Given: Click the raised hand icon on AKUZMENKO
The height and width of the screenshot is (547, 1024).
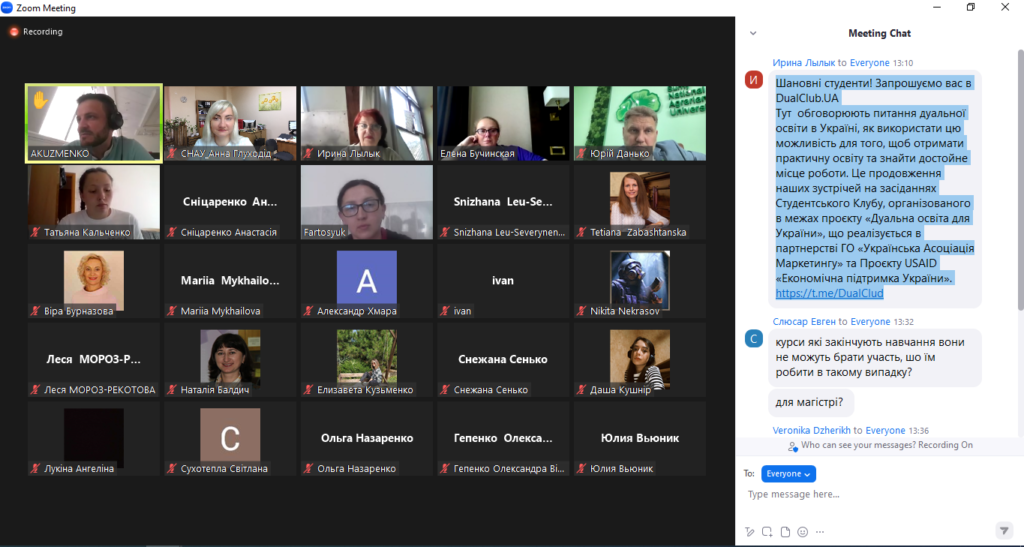Looking at the screenshot, I should 40,100.
